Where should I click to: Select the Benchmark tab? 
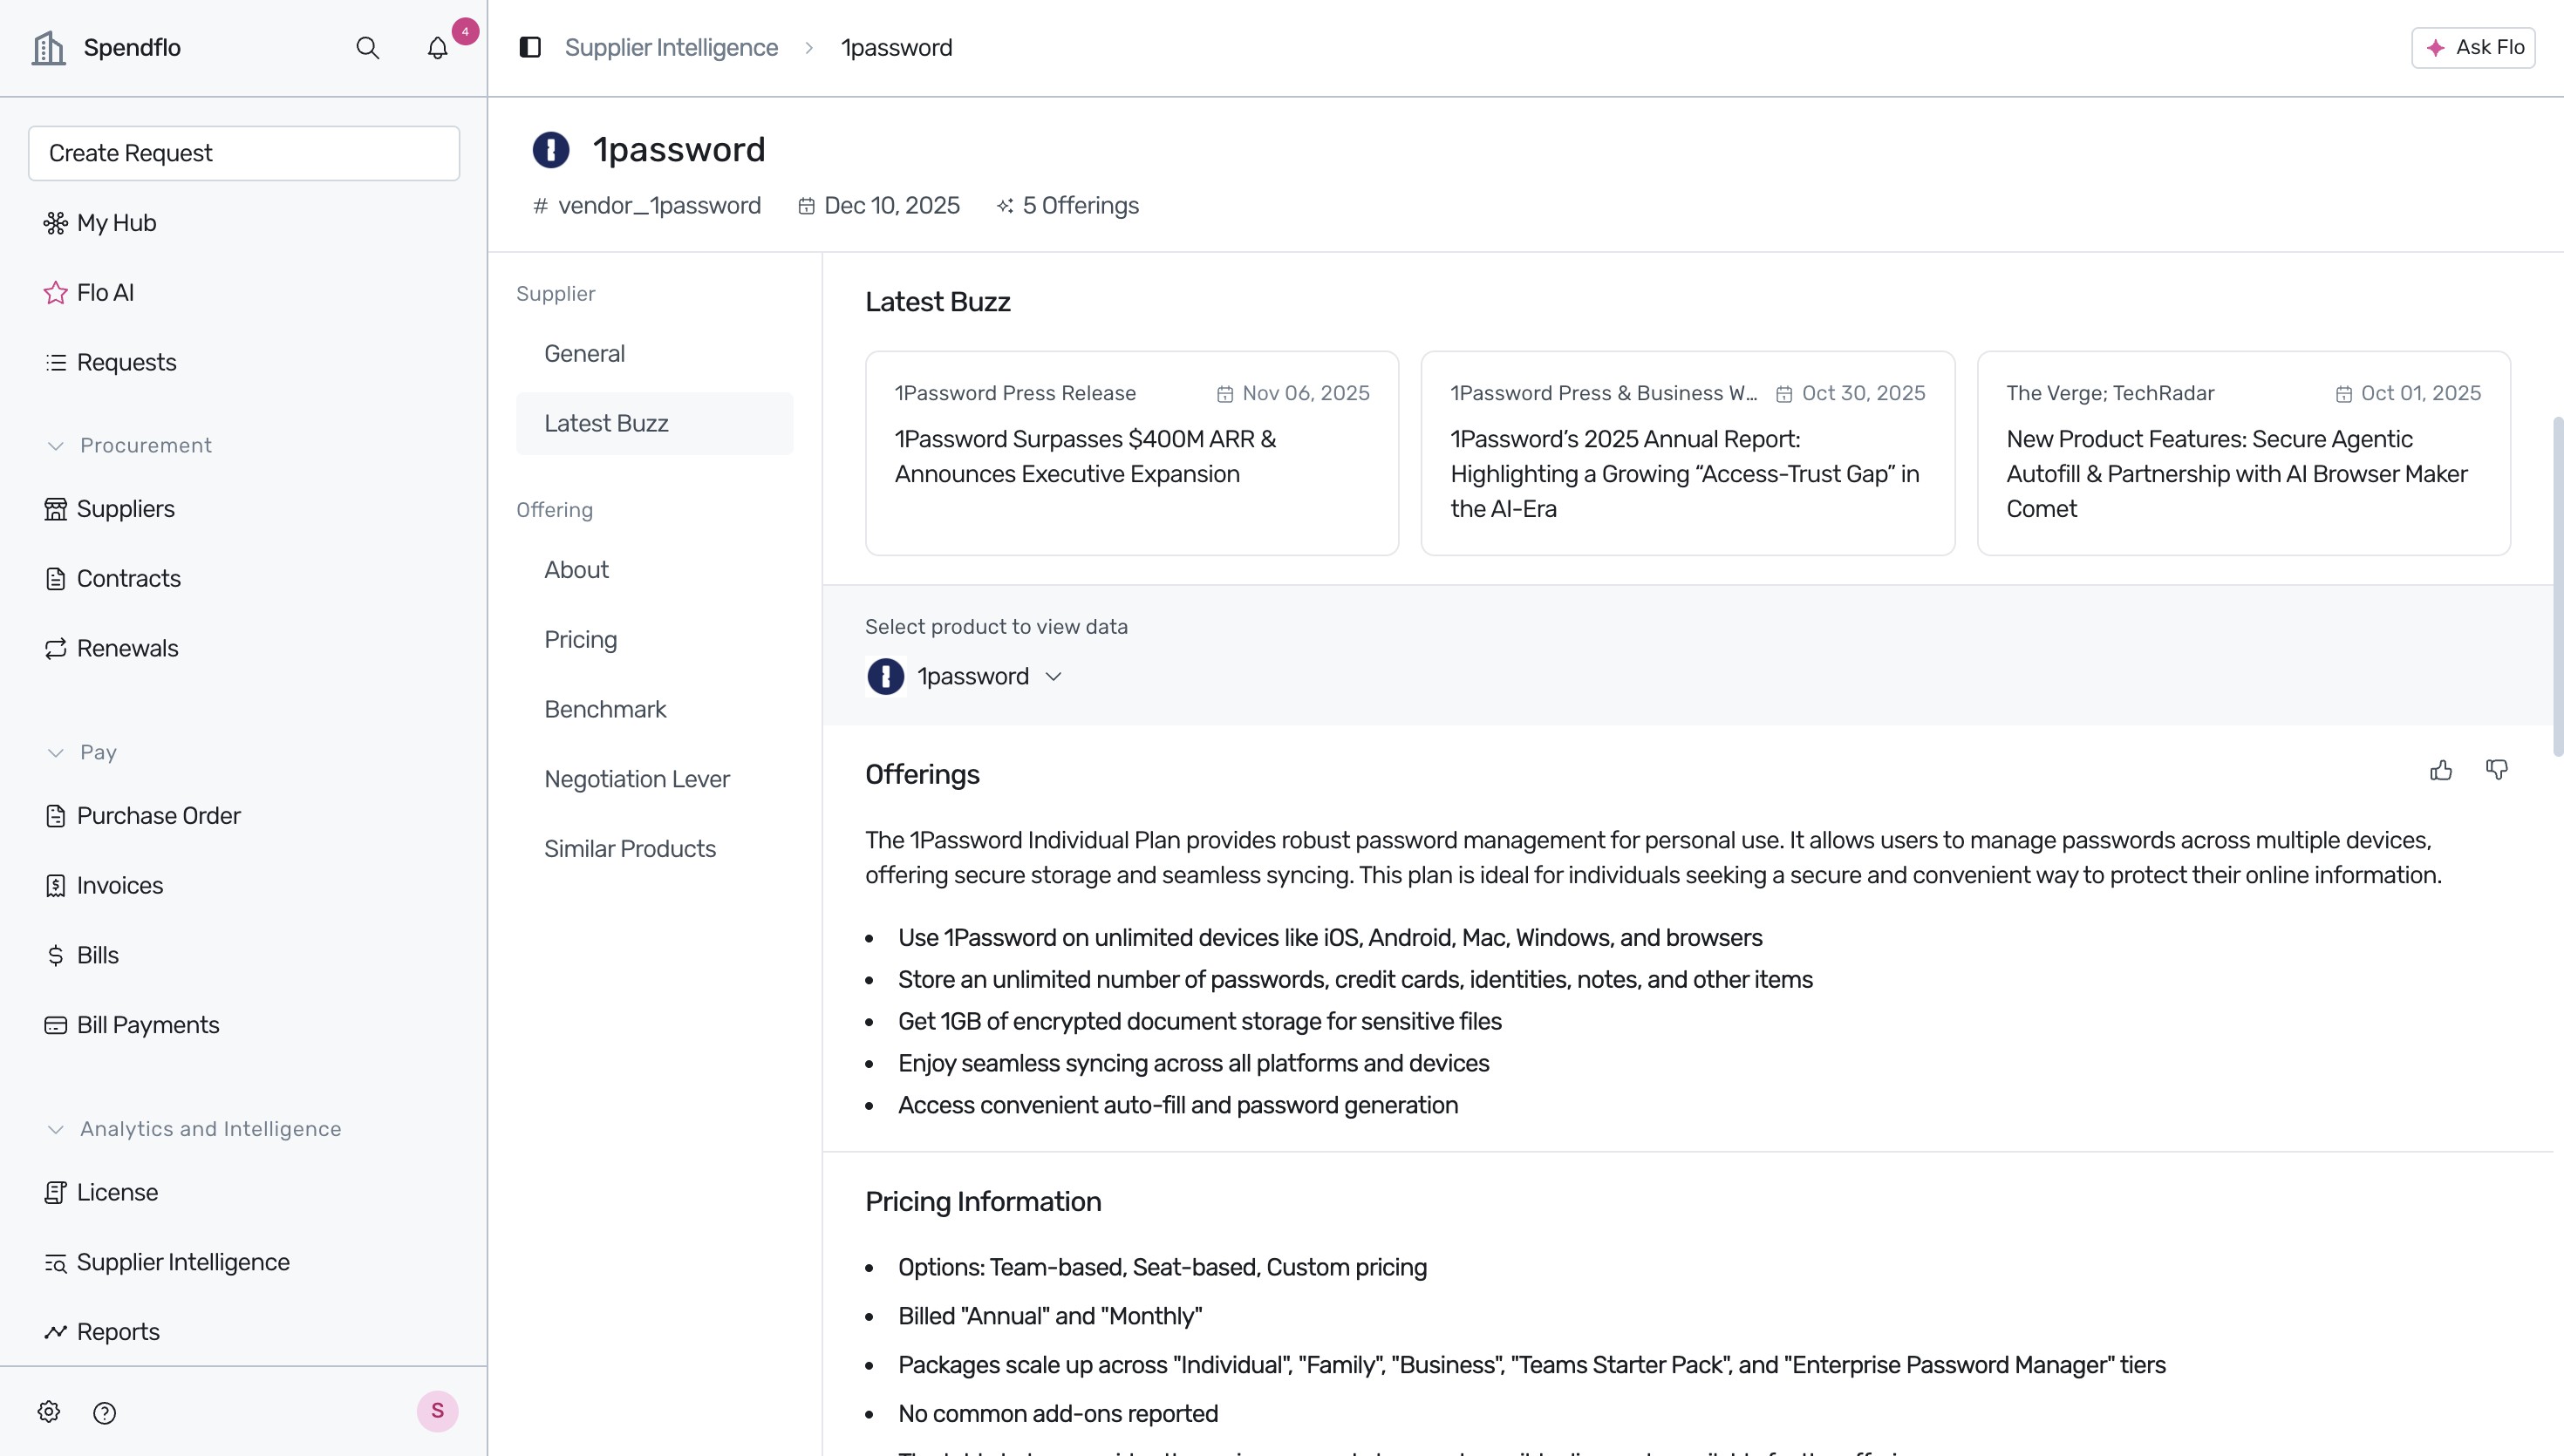click(x=655, y=709)
